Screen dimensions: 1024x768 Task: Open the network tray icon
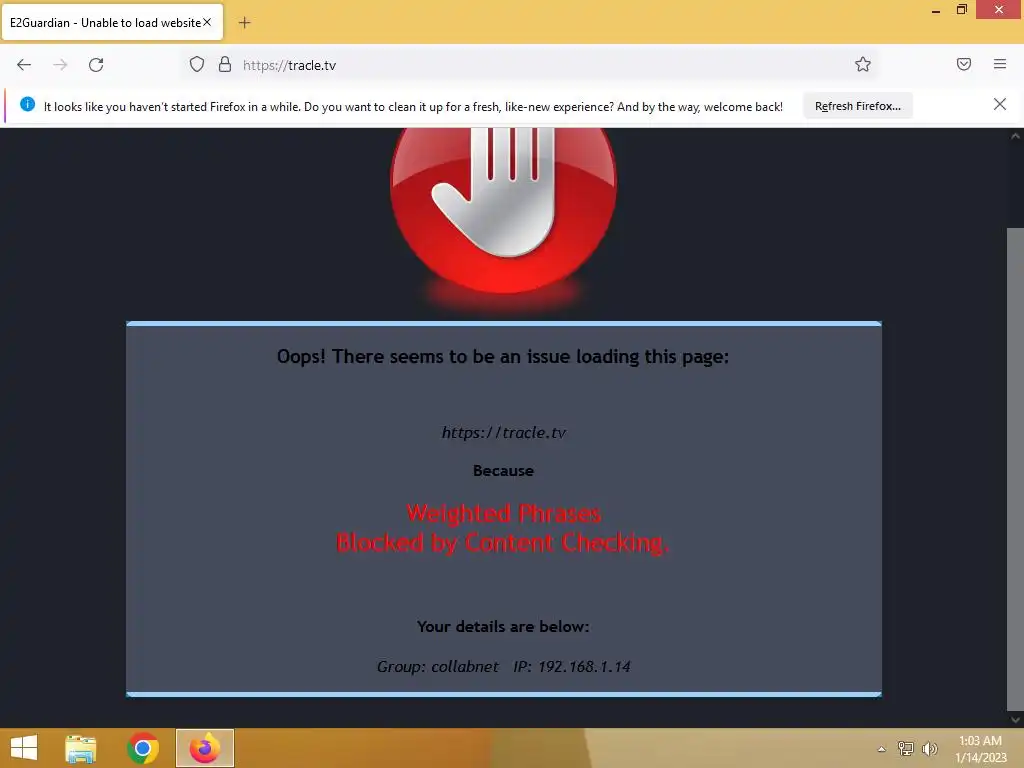coord(906,748)
